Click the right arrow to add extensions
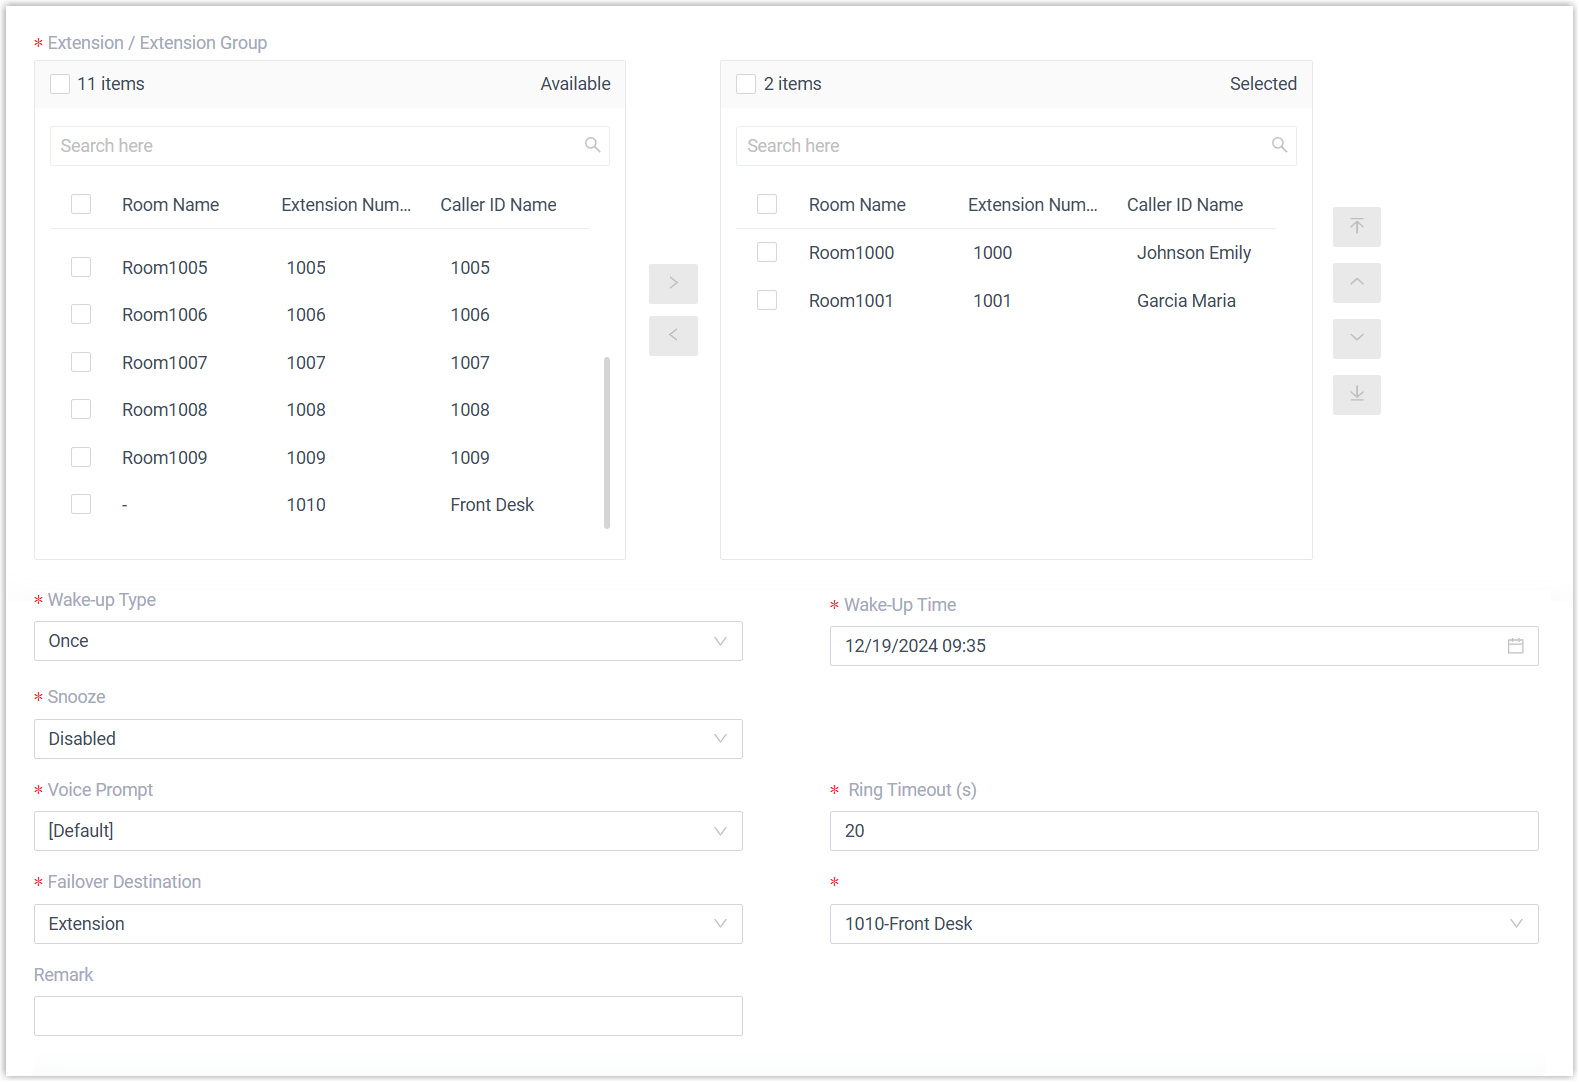The image size is (1579, 1082). tap(673, 284)
